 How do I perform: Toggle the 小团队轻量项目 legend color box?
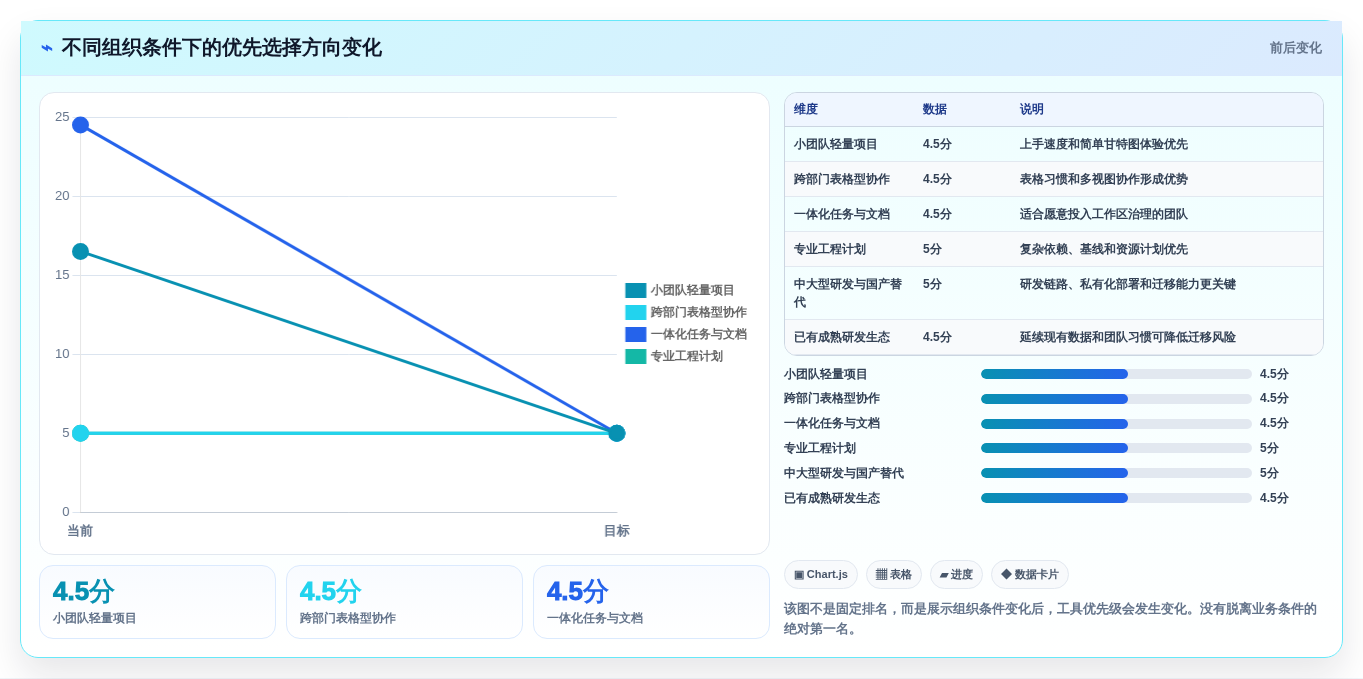[636, 290]
